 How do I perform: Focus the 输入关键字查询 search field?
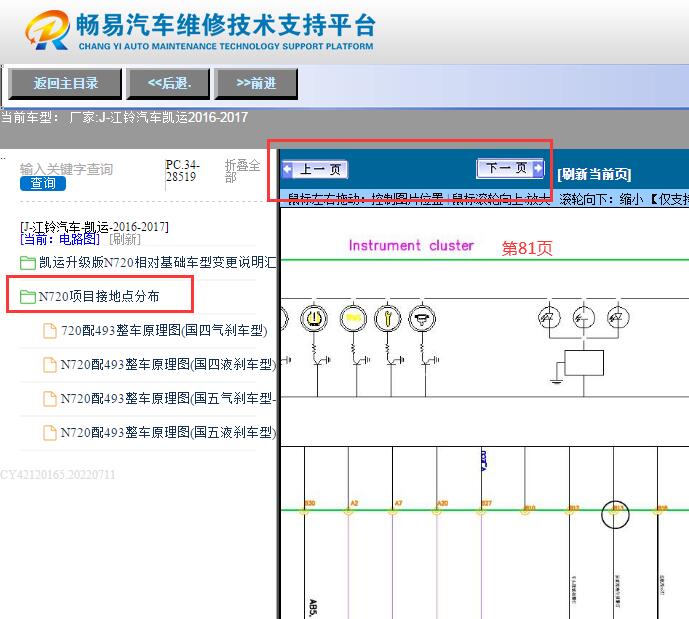66,169
